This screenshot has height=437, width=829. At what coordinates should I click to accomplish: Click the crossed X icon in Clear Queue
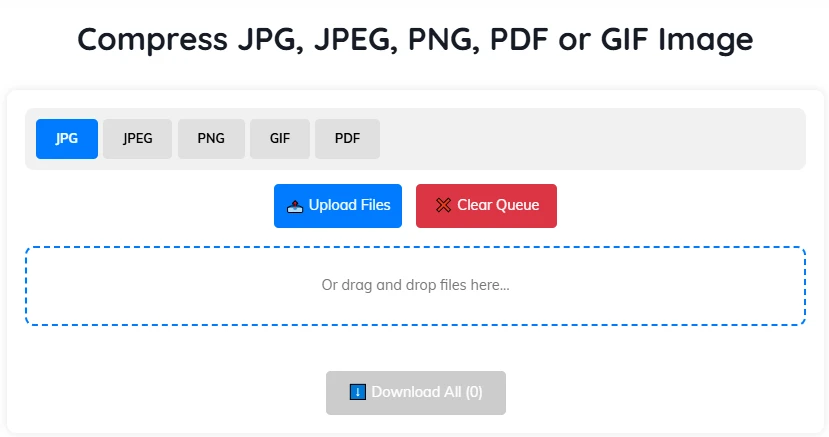coord(443,206)
